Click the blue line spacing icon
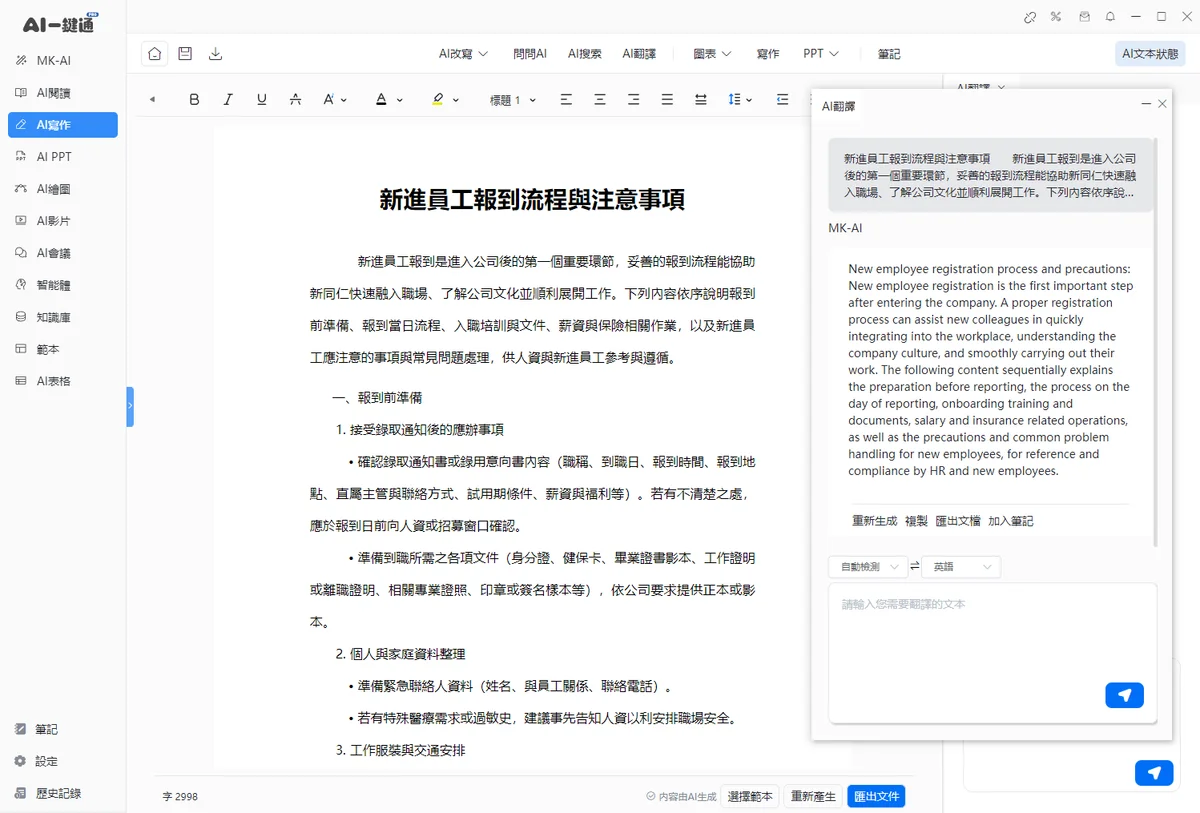 734,100
